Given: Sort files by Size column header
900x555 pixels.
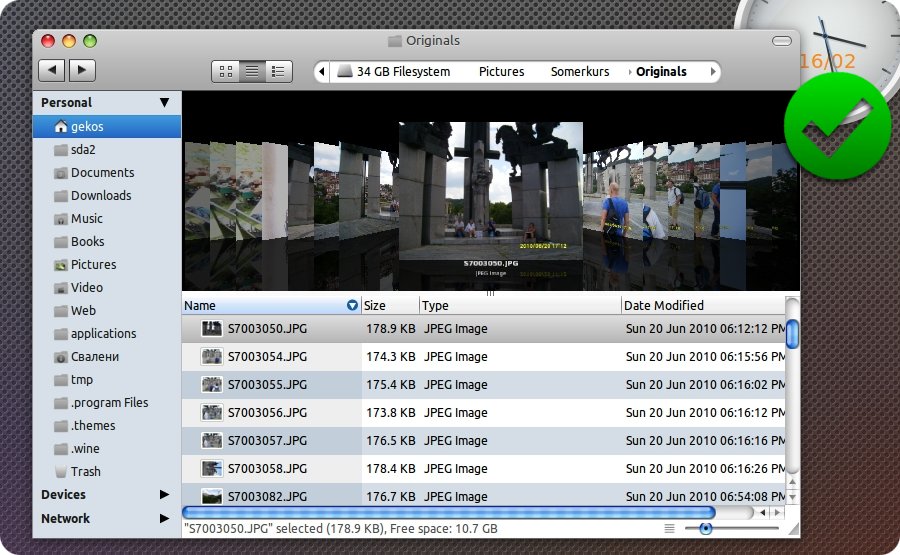Looking at the screenshot, I should 375,306.
